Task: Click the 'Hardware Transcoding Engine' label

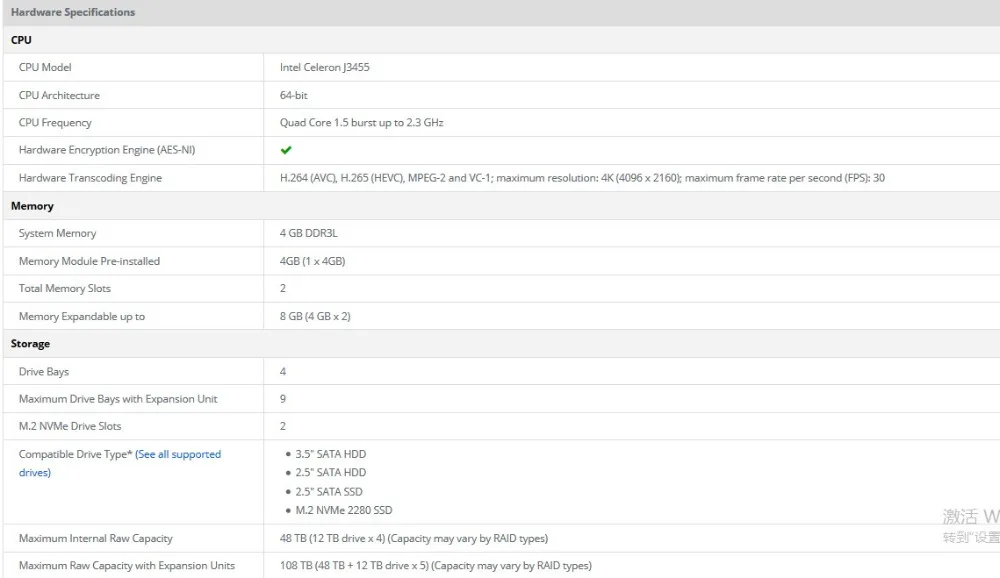Action: (90, 178)
